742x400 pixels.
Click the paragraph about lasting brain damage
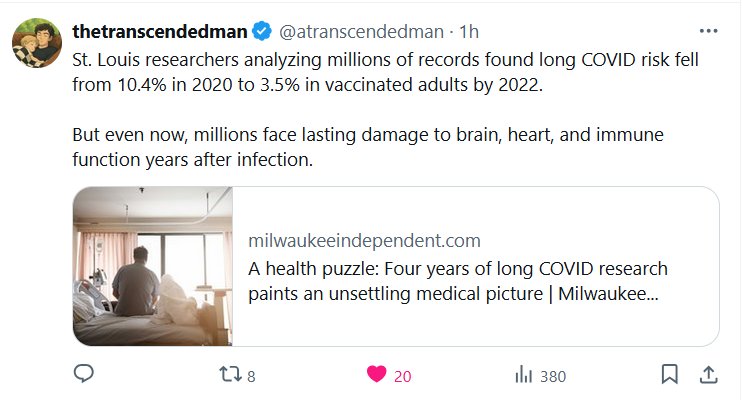[x=368, y=146]
